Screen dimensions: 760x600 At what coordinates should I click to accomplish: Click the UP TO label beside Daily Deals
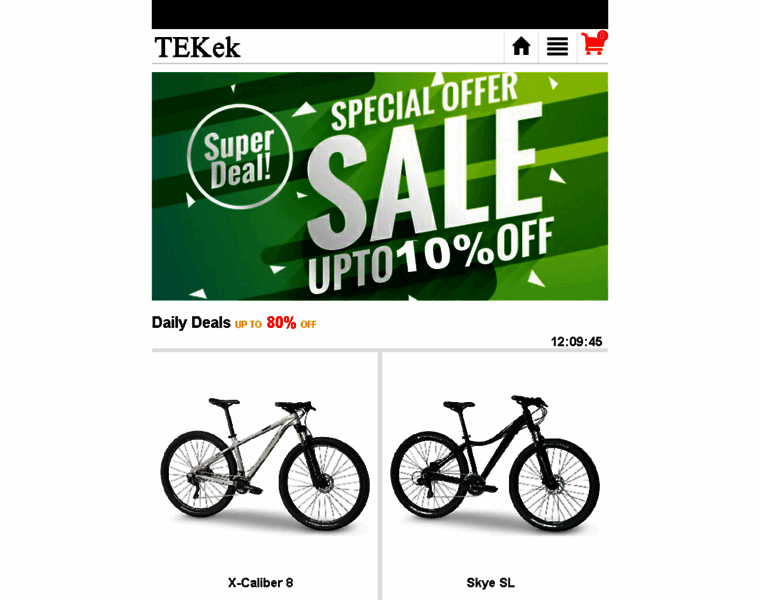(248, 325)
